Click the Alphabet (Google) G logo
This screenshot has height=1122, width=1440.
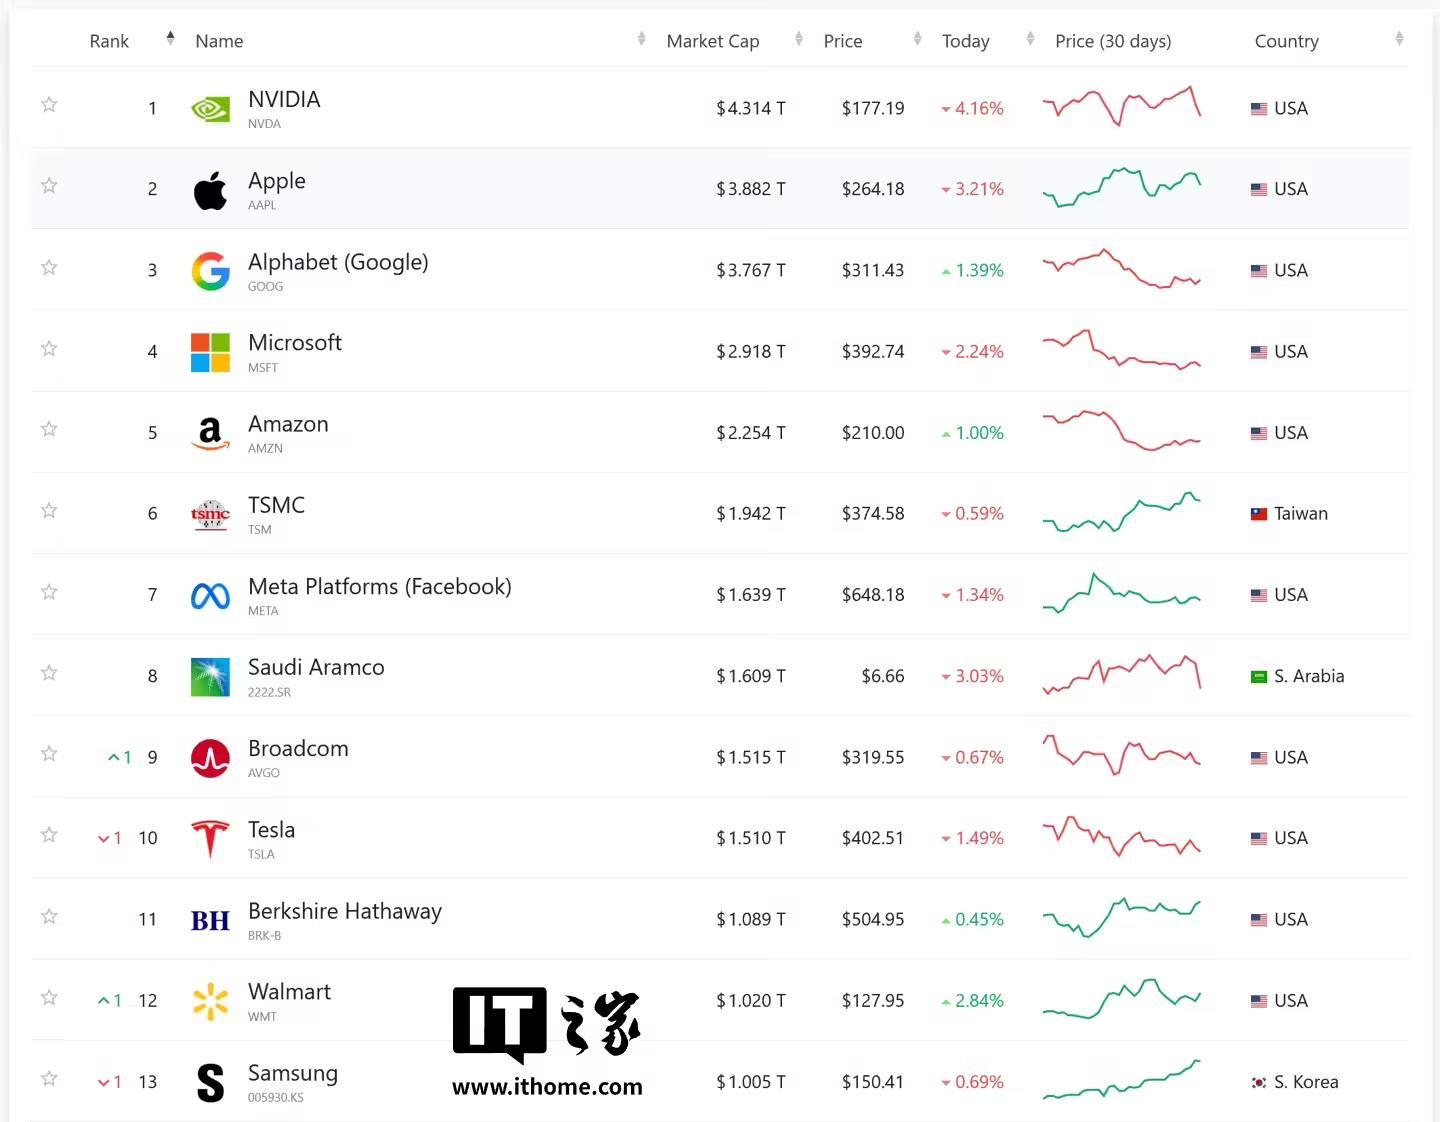pos(210,270)
